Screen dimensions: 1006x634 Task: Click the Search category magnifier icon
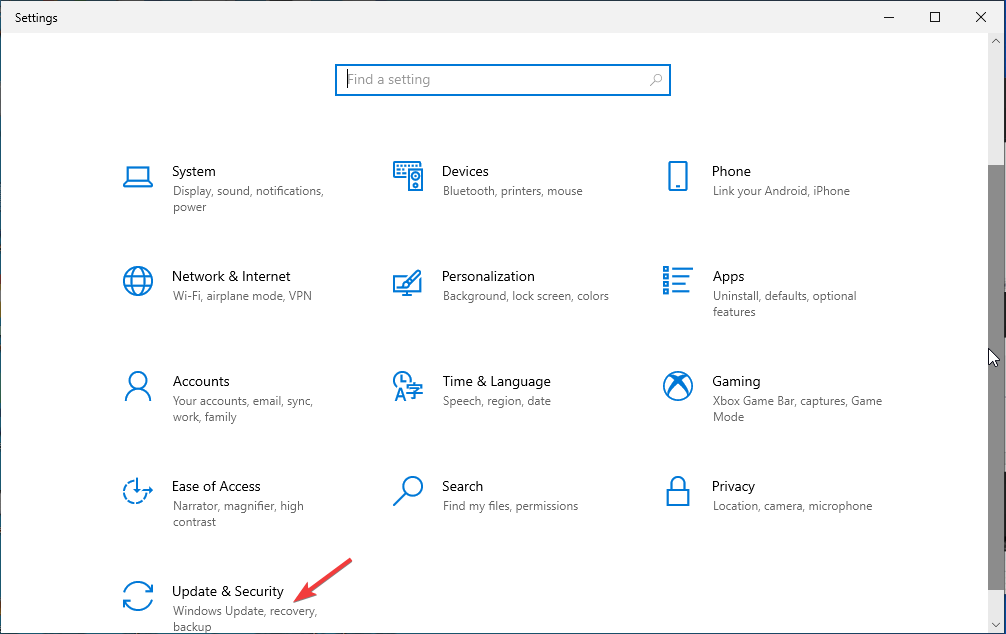(408, 491)
